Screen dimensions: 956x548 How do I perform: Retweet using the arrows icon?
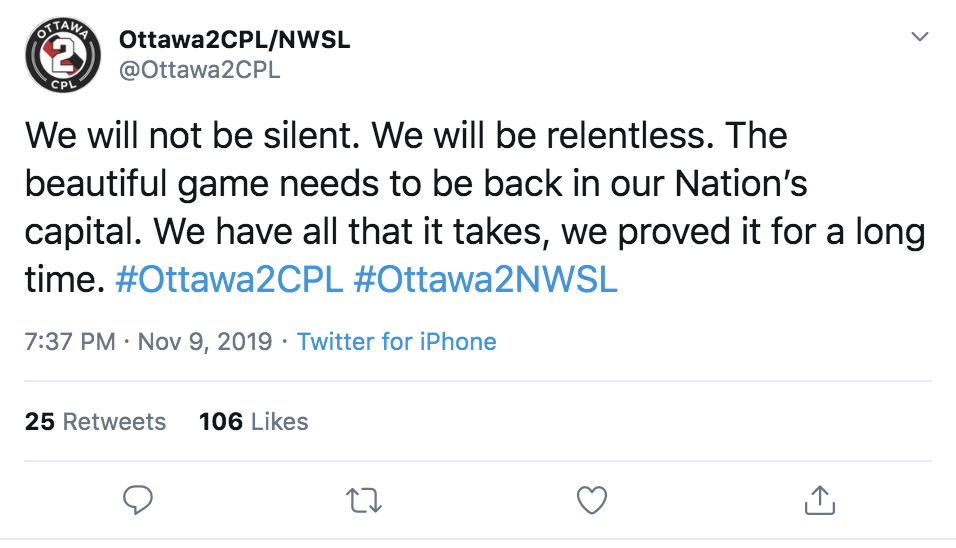point(364,500)
